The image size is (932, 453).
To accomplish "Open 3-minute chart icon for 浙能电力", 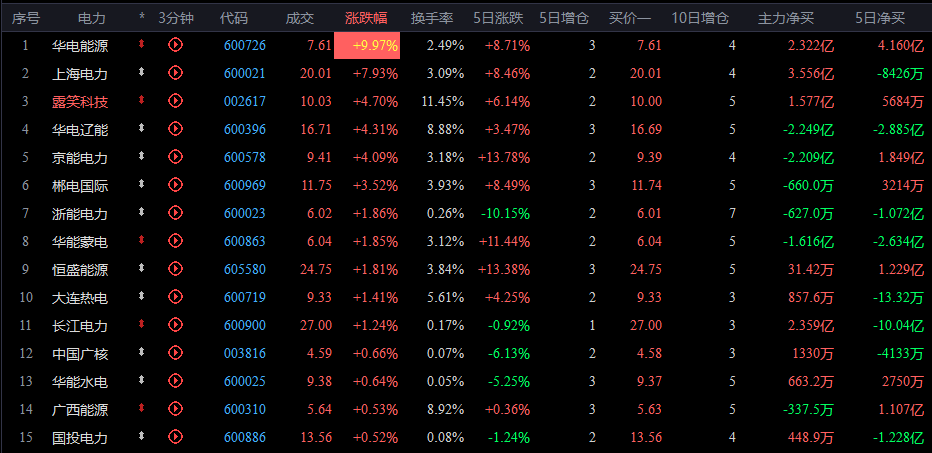I will [x=175, y=212].
